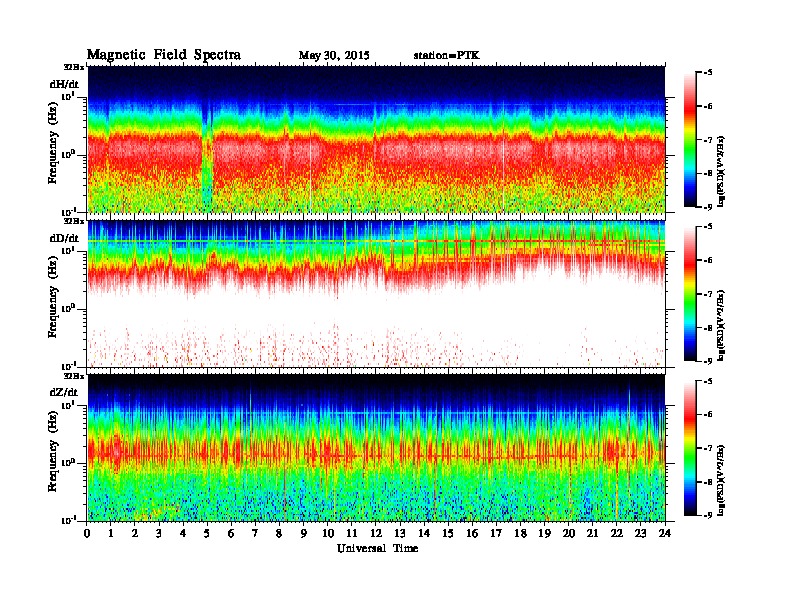Click hour tick label "7" on time axis
Screen dimensions: 792x612
click(x=256, y=534)
